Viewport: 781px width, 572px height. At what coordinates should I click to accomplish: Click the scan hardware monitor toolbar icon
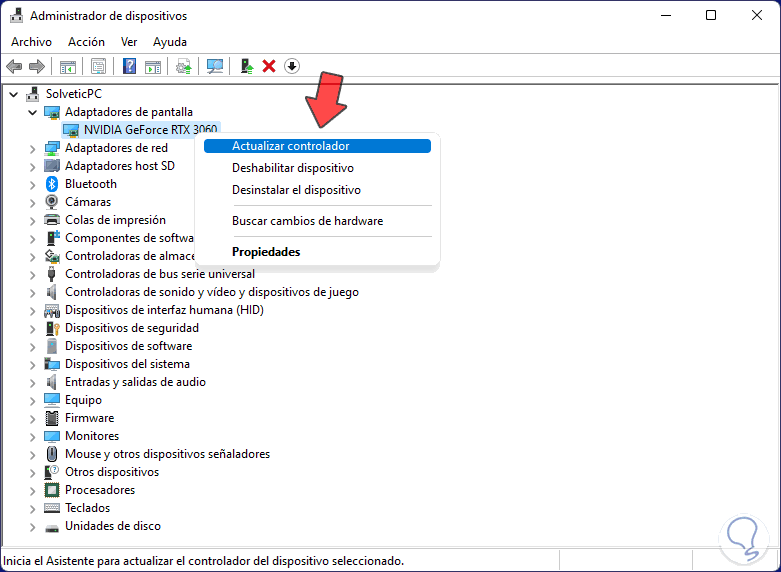215,66
